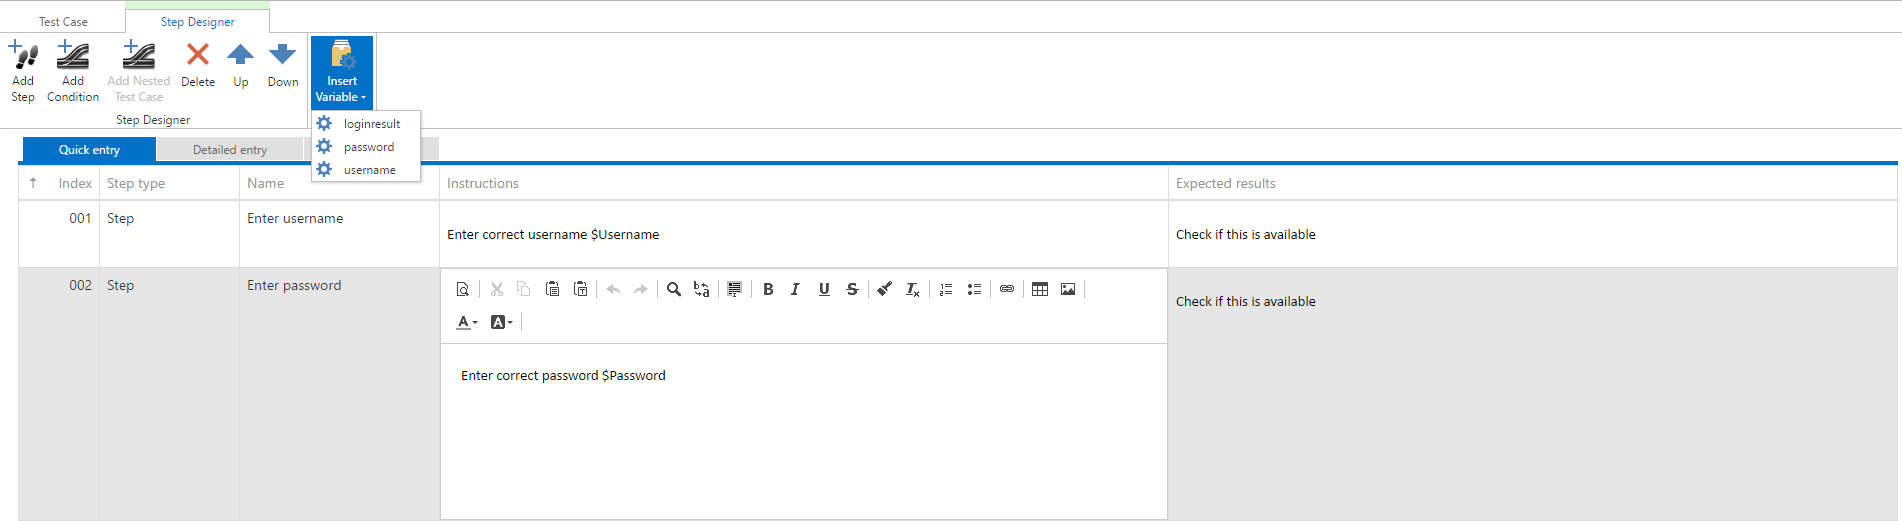The image size is (1902, 521).
Task: Switch to the Test Case tab
Action: [63, 21]
